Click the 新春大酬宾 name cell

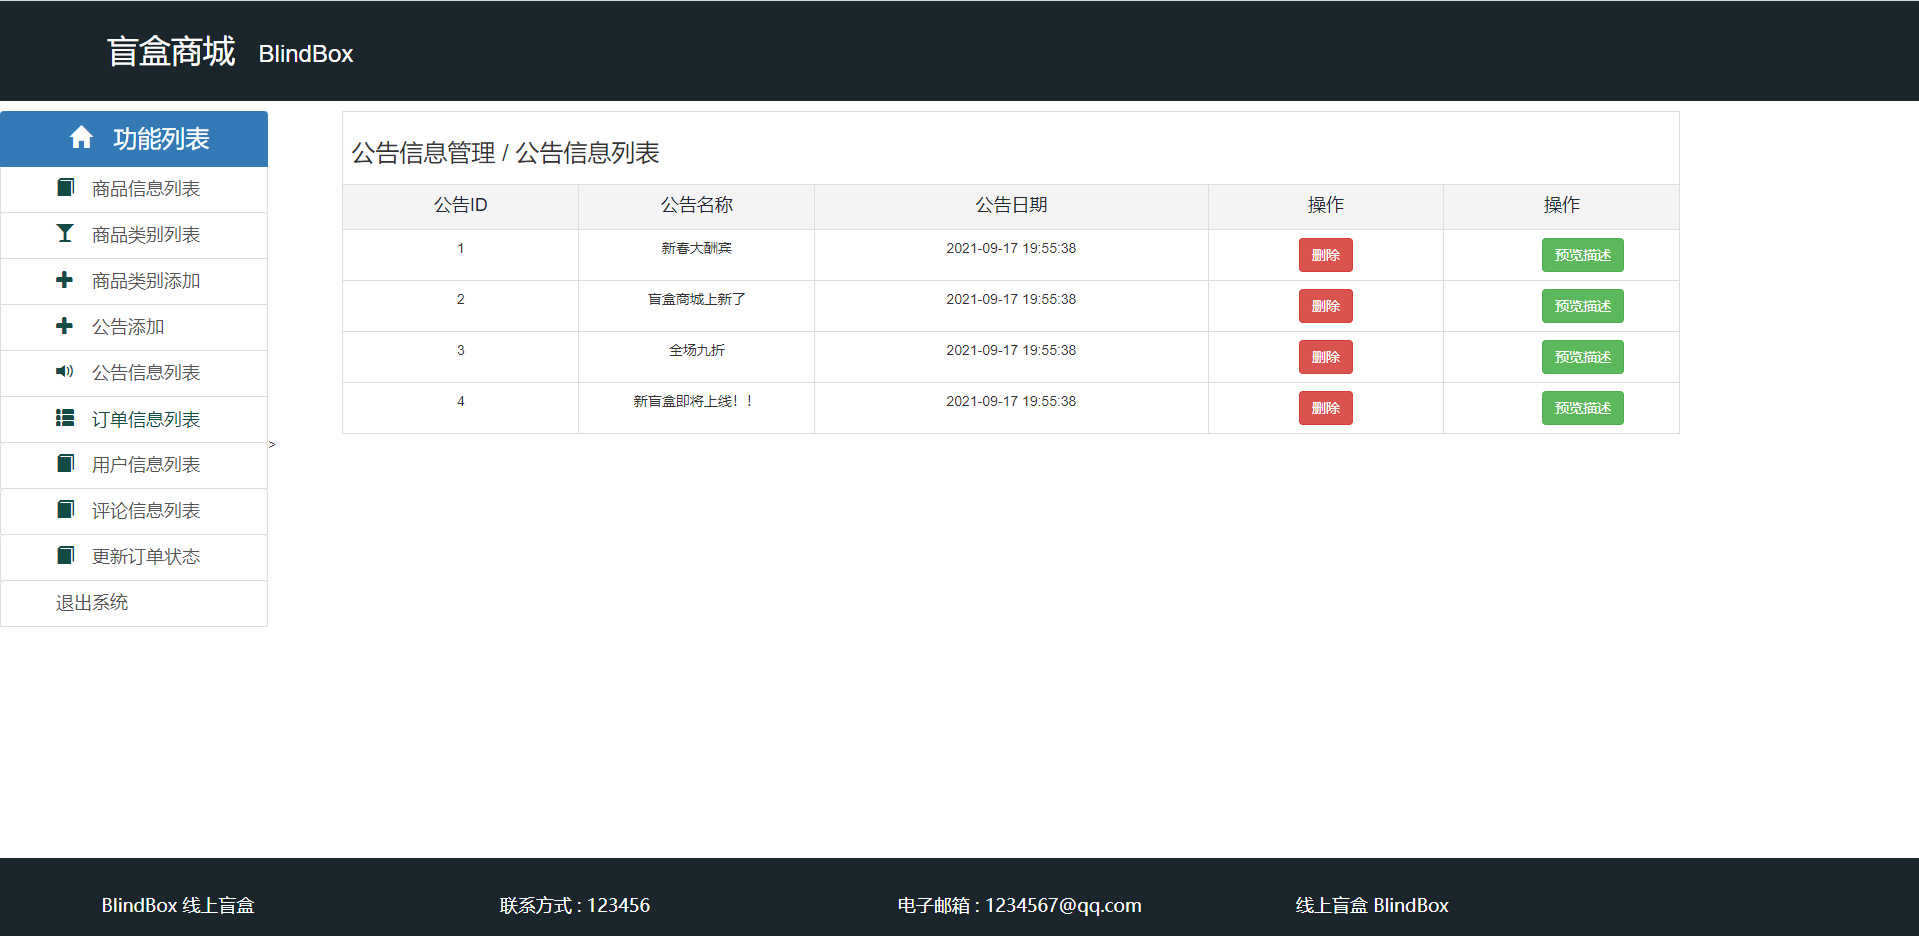point(696,255)
